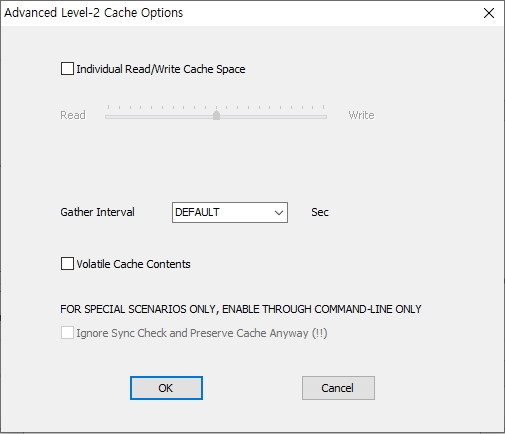Click the Gather Interval label
Viewport: 505px width, 434px height.
click(97, 212)
